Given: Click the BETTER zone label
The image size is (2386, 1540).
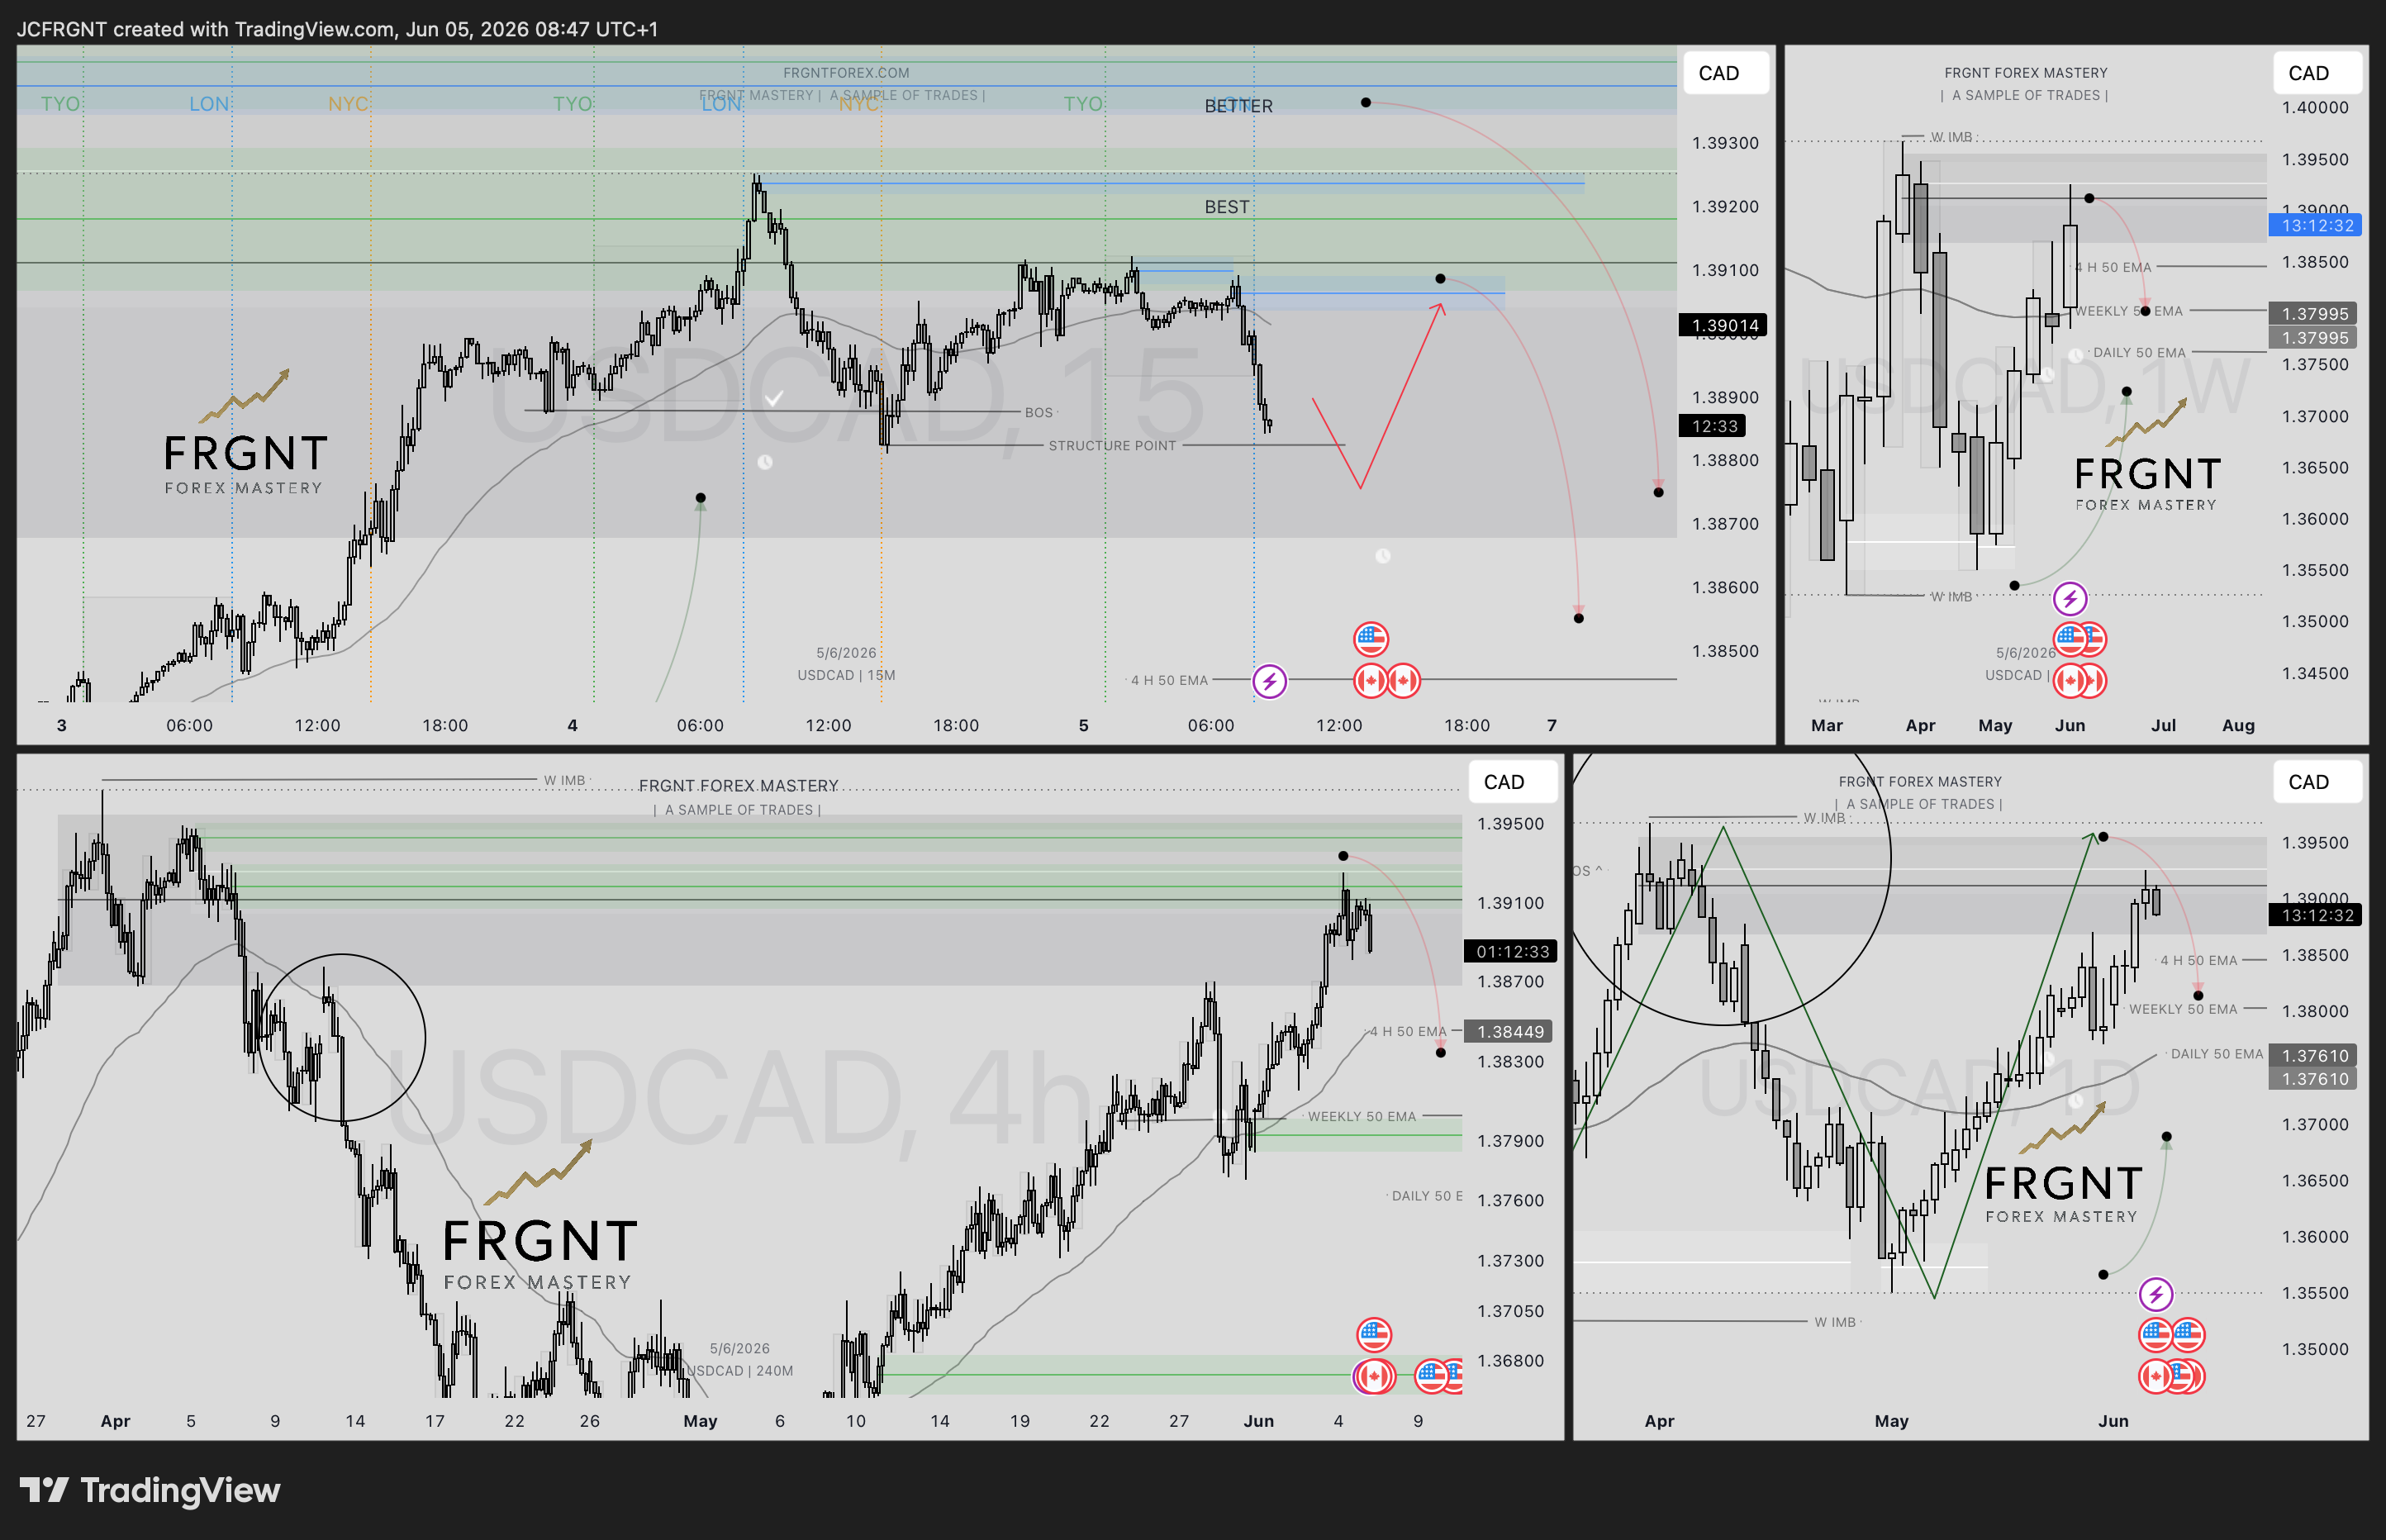Looking at the screenshot, I should tap(1238, 106).
